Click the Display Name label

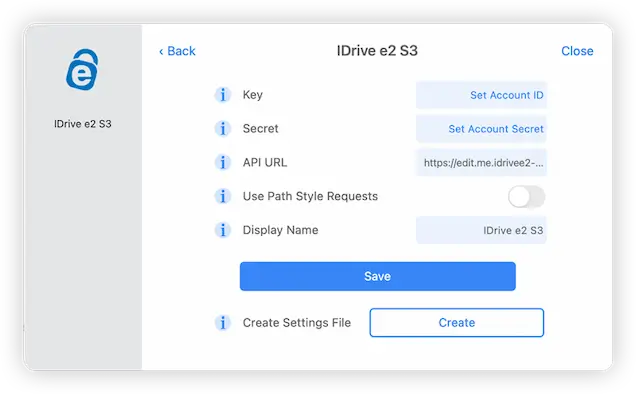(x=281, y=230)
